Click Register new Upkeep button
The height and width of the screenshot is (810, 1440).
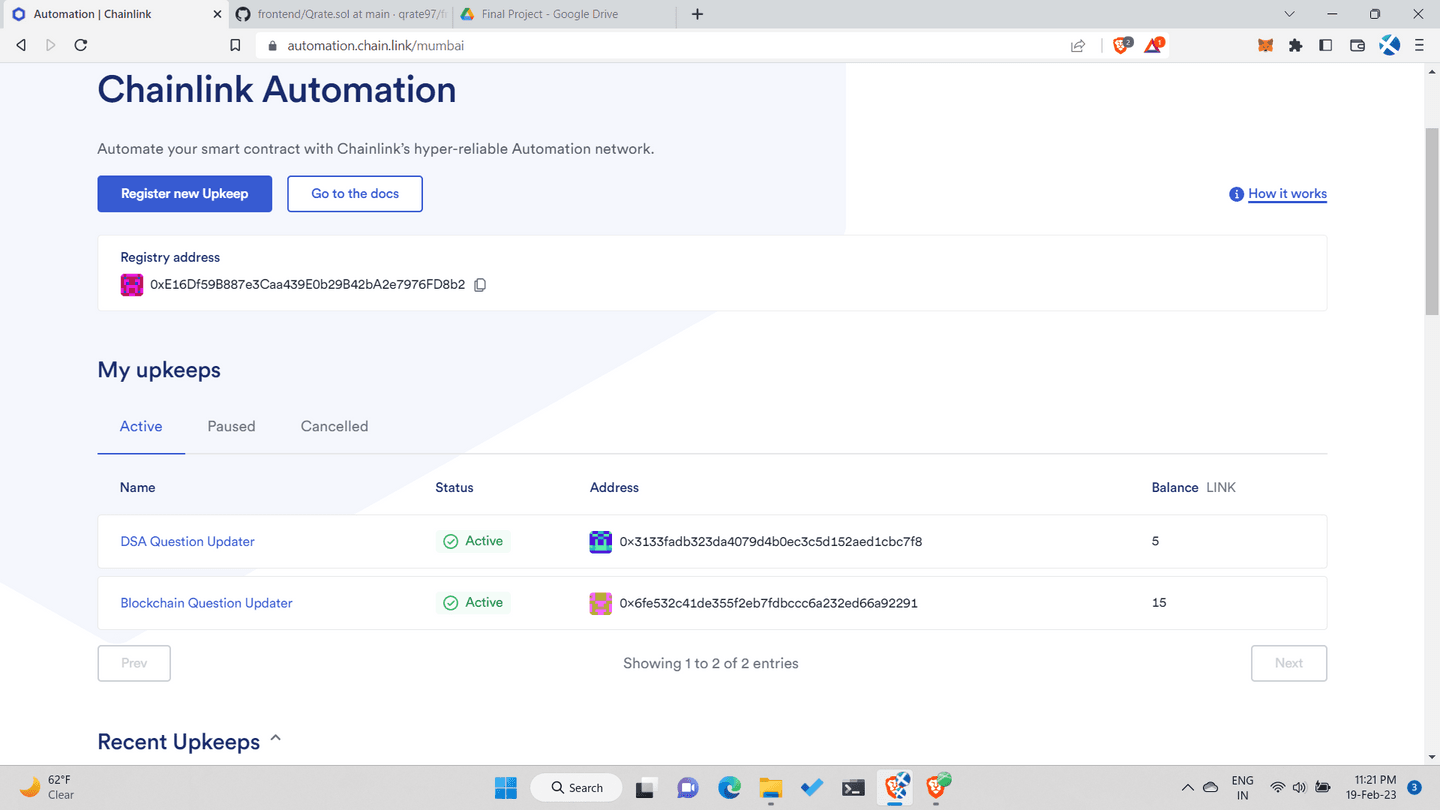coord(185,194)
